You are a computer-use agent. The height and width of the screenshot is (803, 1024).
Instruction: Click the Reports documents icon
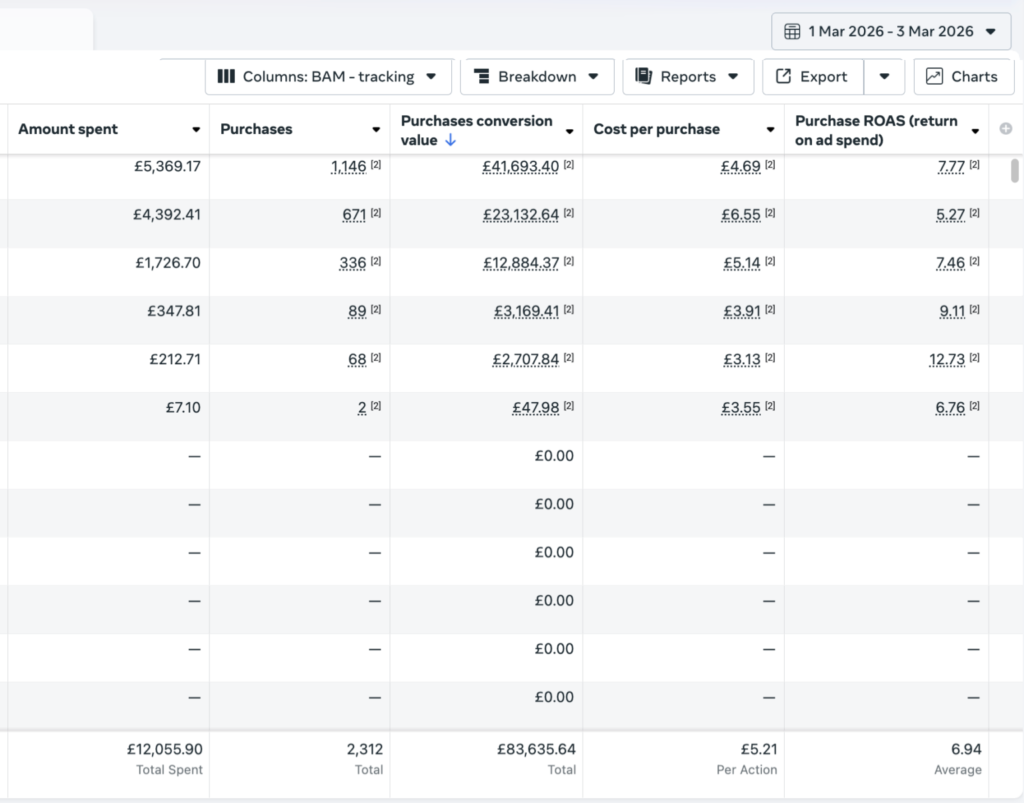point(643,76)
